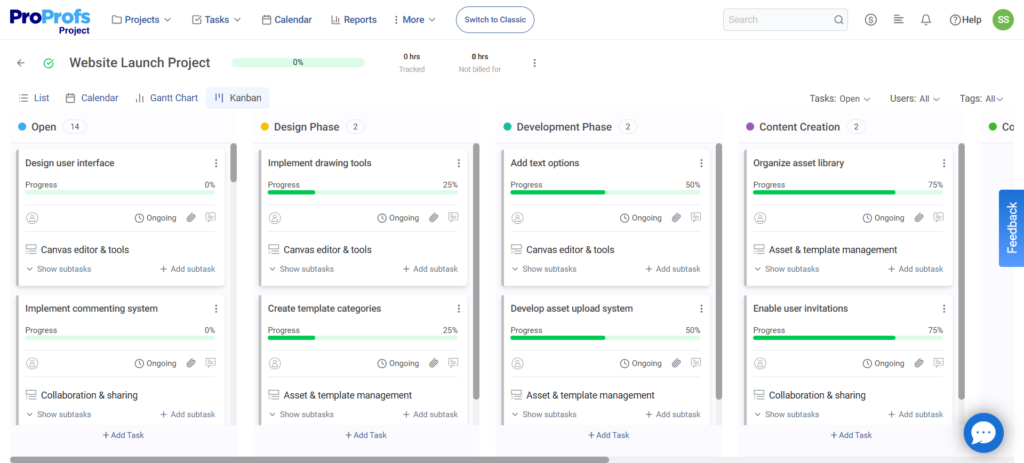Click attachment paperclip on Organize asset library card
The image size is (1024, 463).
(x=919, y=218)
